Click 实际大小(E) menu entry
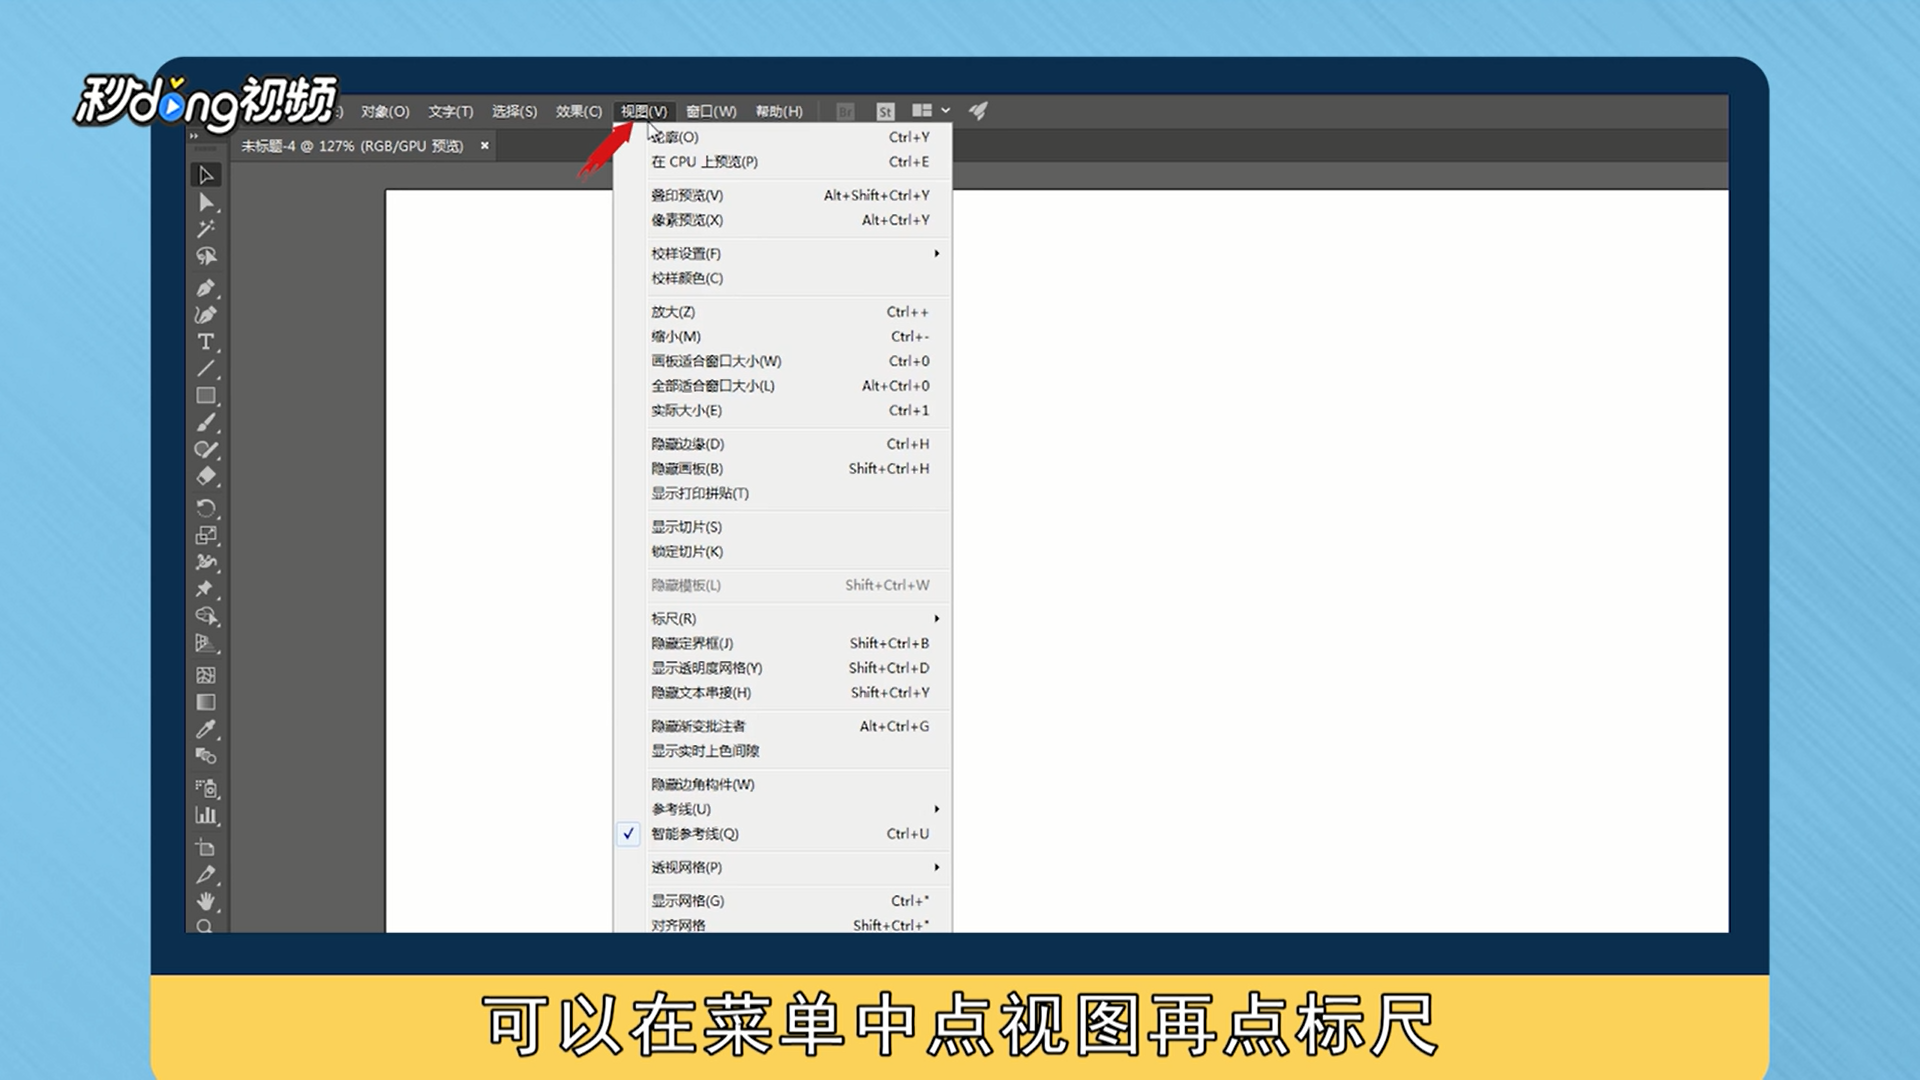 [x=686, y=411]
